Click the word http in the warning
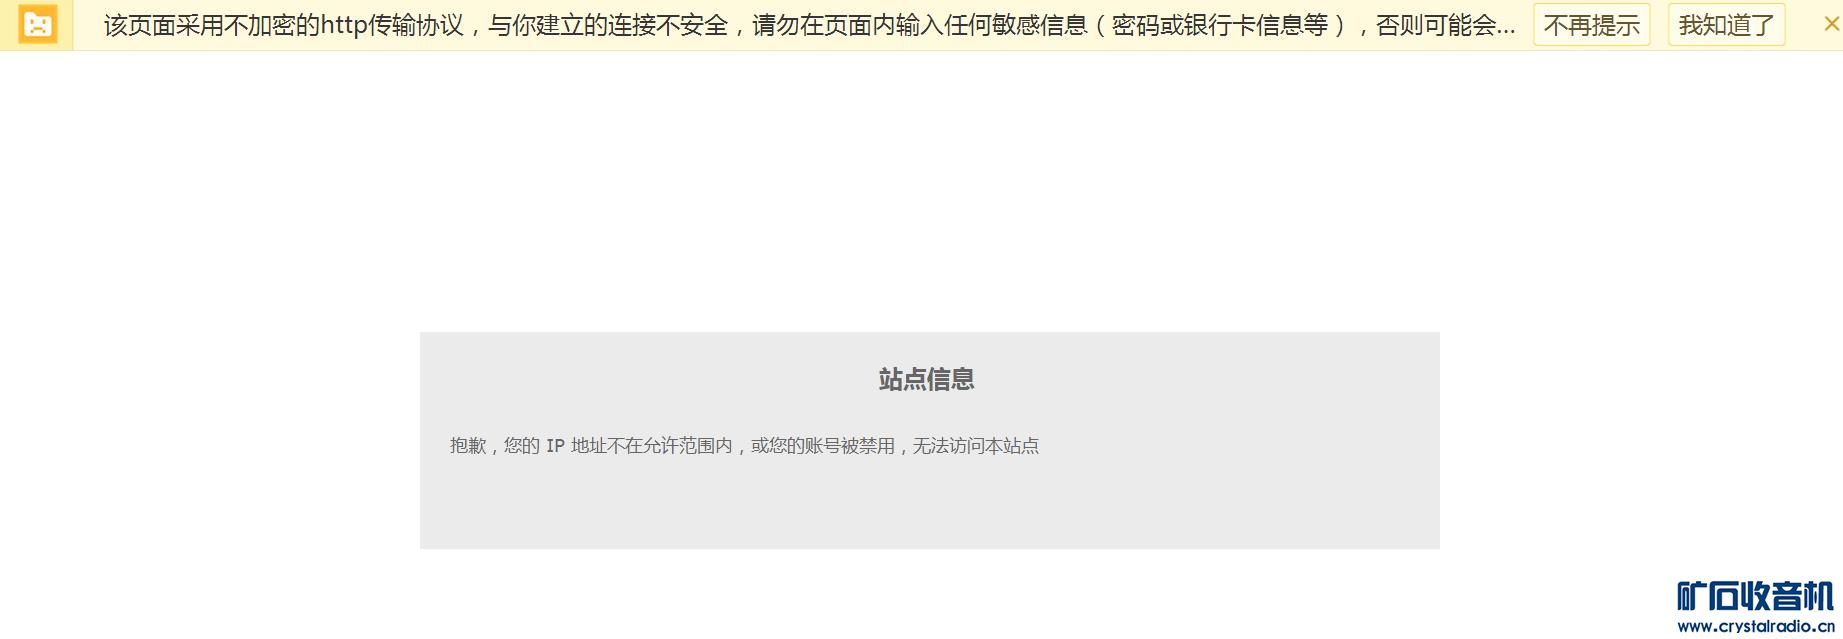The height and width of the screenshot is (639, 1843). pos(345,25)
